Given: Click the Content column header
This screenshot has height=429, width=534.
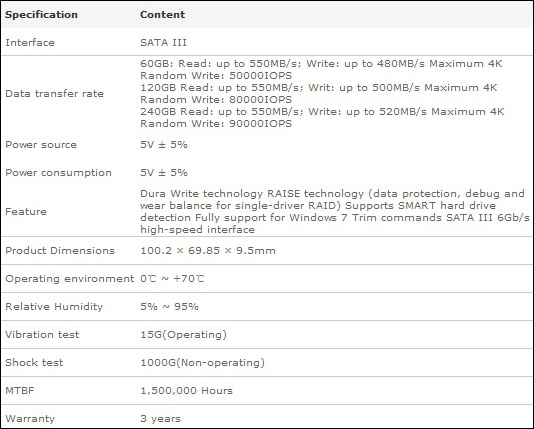Looking at the screenshot, I should coord(162,15).
